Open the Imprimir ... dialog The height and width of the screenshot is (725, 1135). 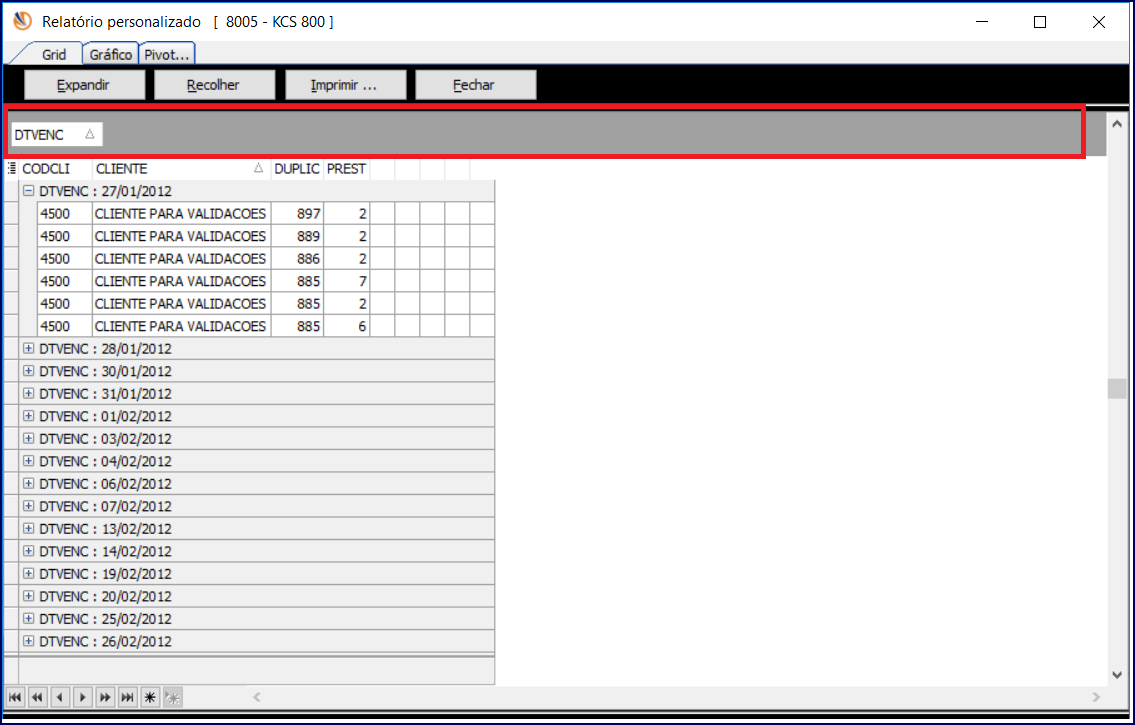(x=345, y=85)
